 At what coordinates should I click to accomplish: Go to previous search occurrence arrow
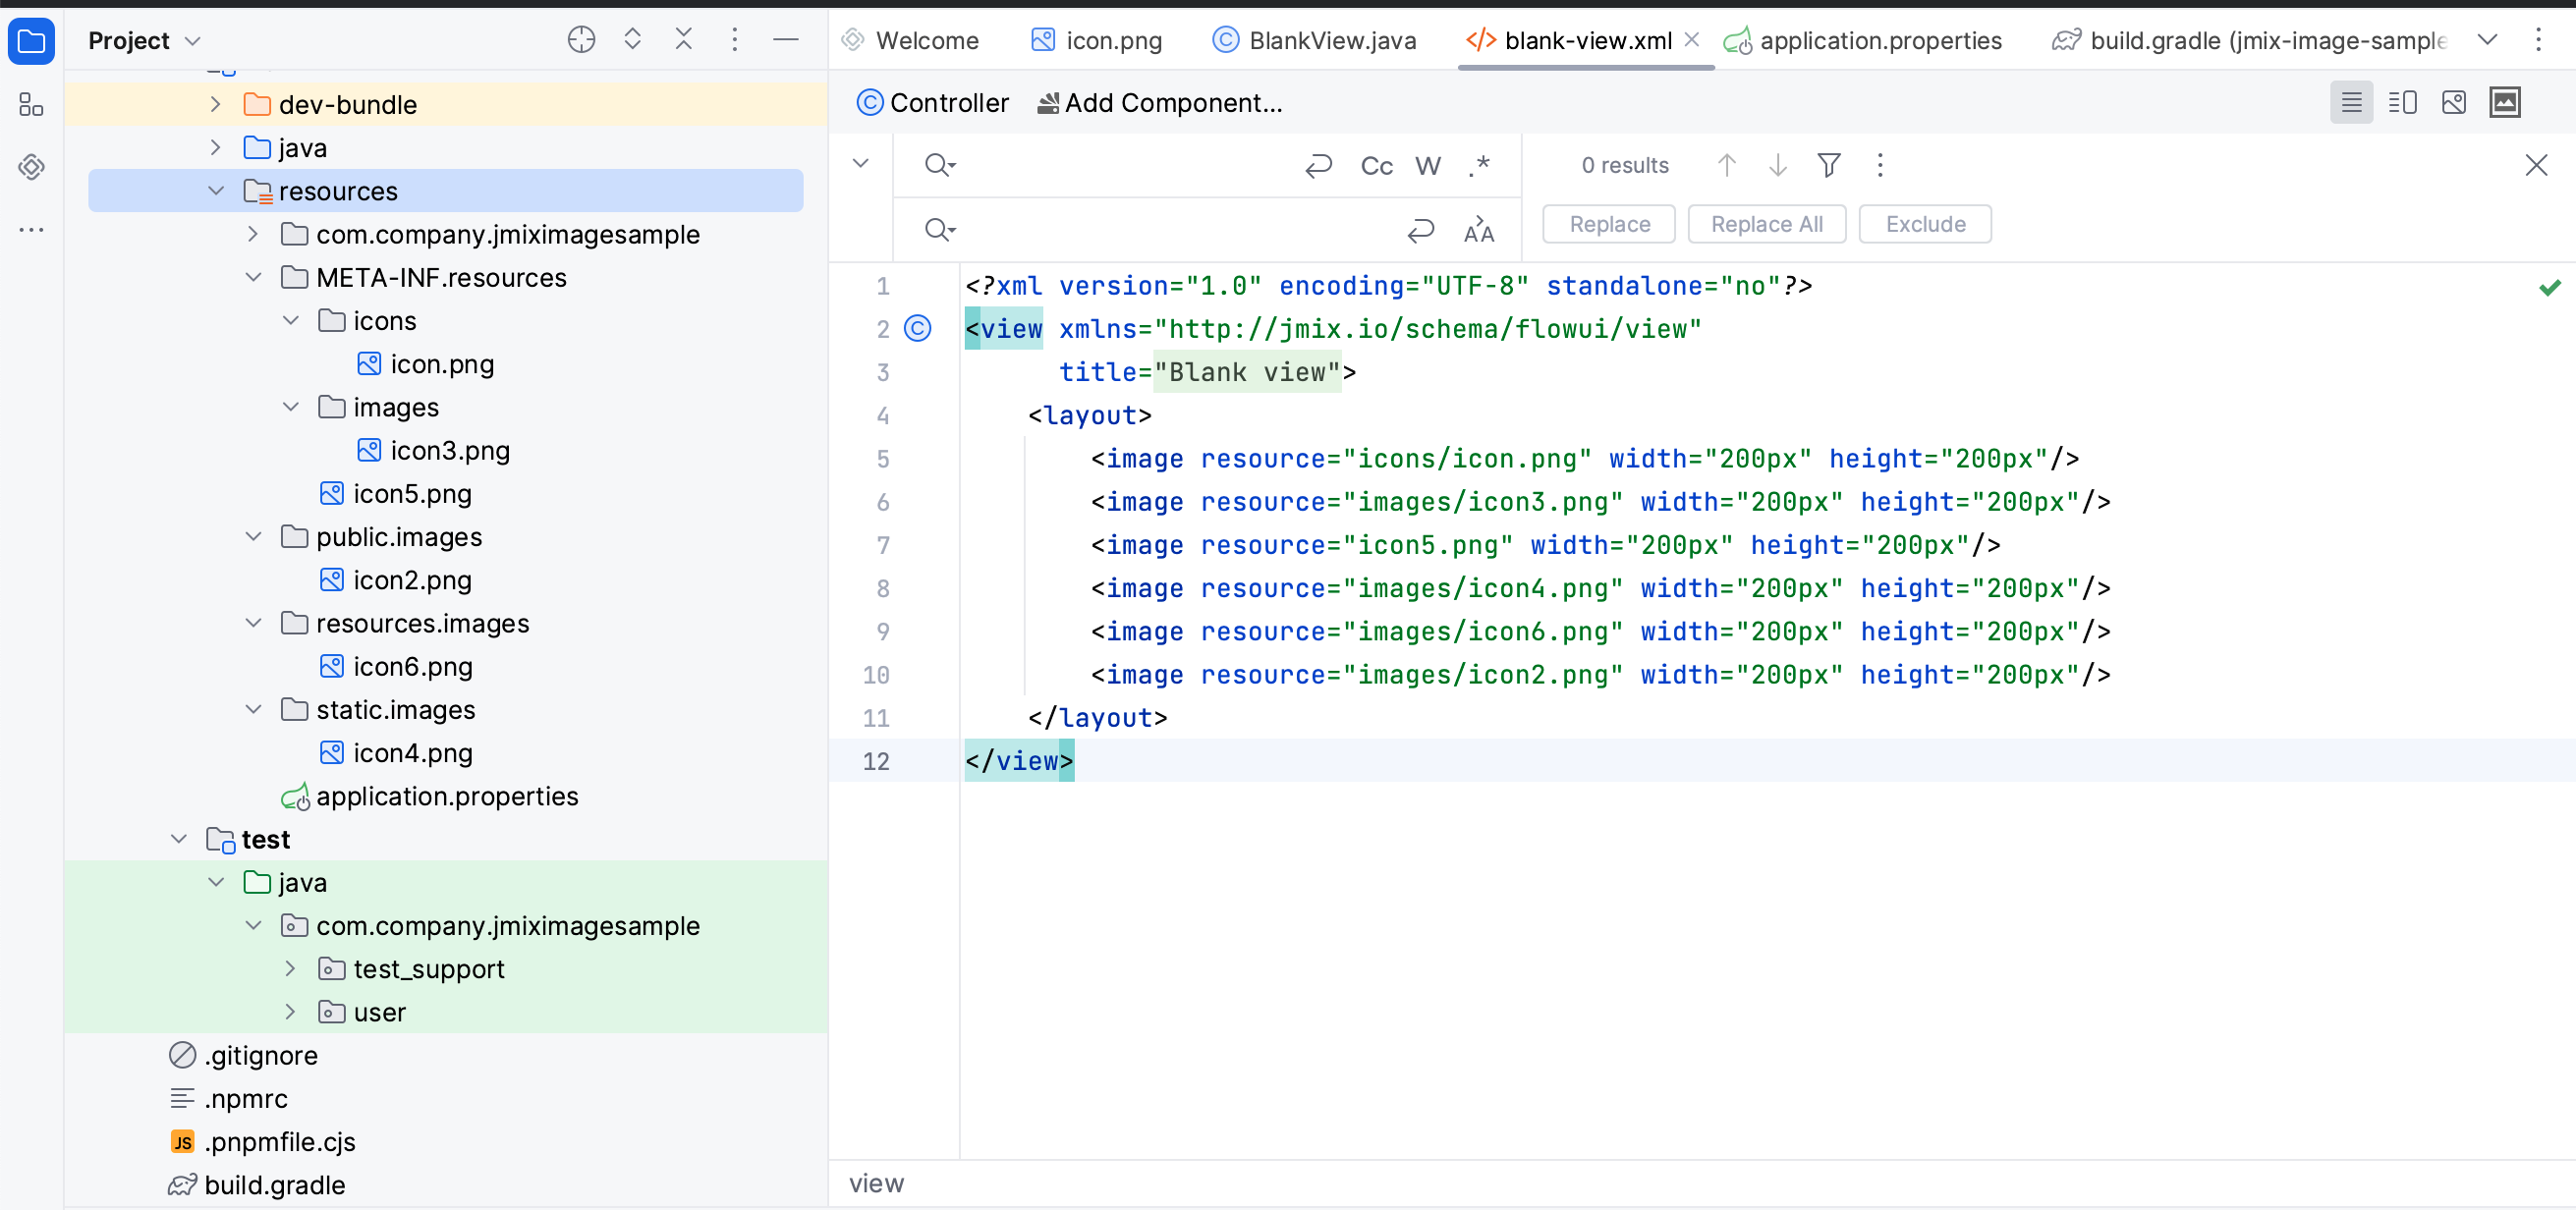[1726, 165]
